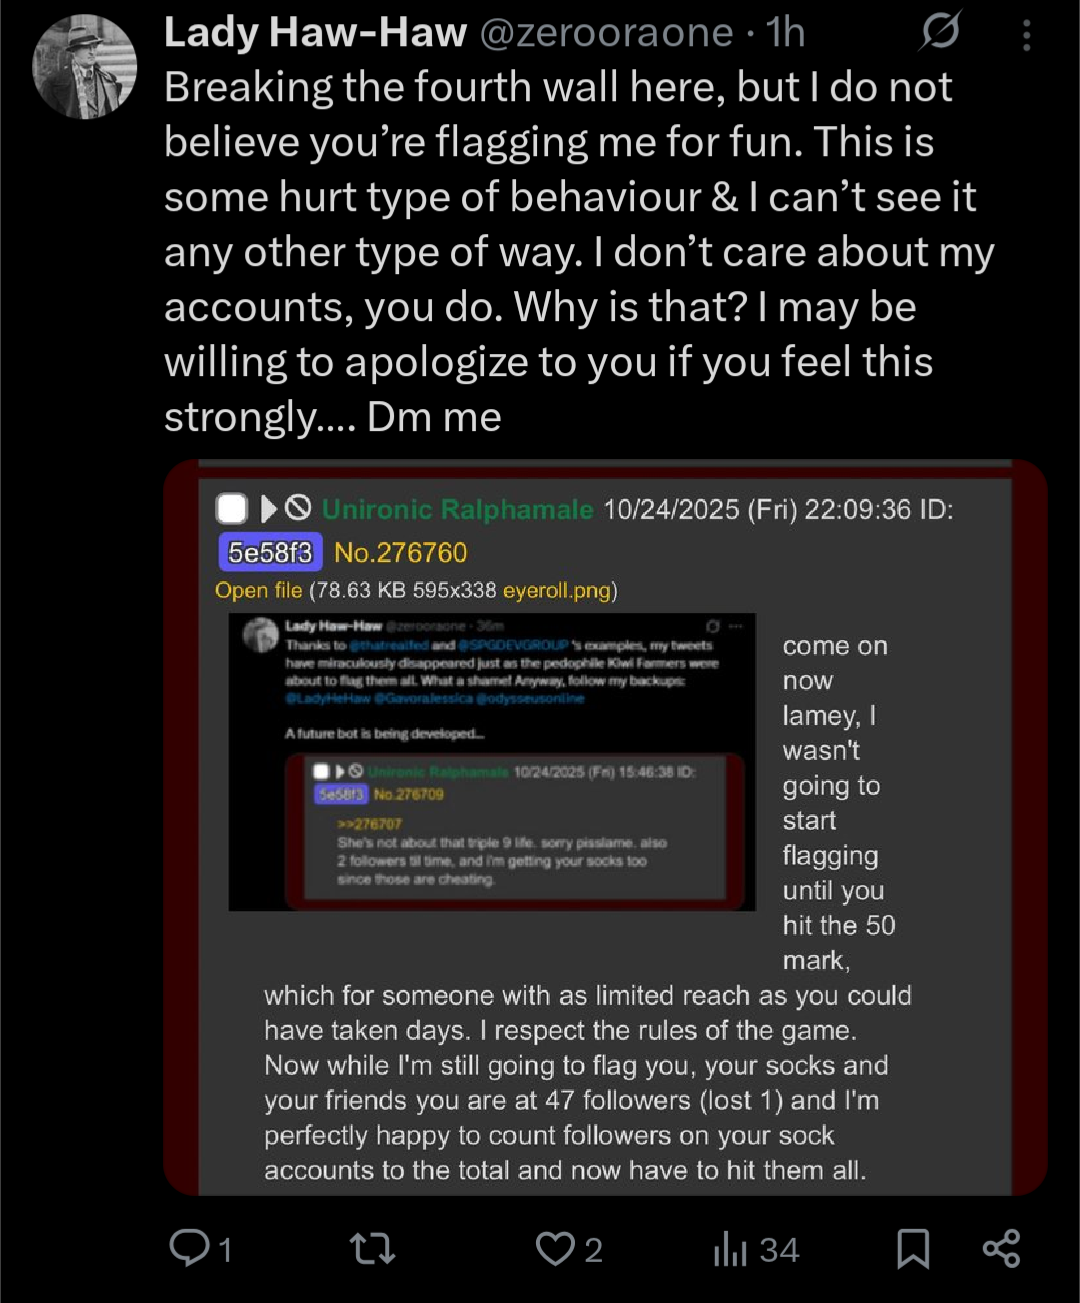Image resolution: width=1080 pixels, height=1303 pixels.
Task: View tweet analytics bar chart icon
Action: (731, 1249)
